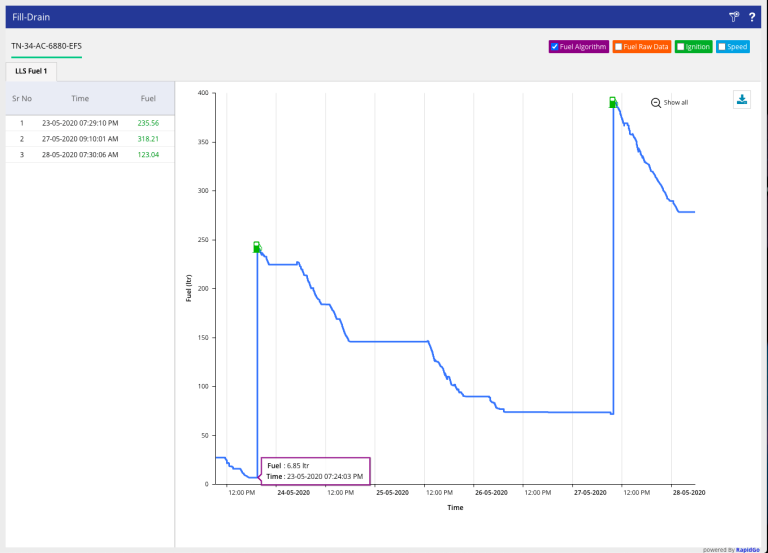The height and width of the screenshot is (553, 768).
Task: Click fuel pump marker on 27-05-2020 fill
Action: (x=613, y=102)
